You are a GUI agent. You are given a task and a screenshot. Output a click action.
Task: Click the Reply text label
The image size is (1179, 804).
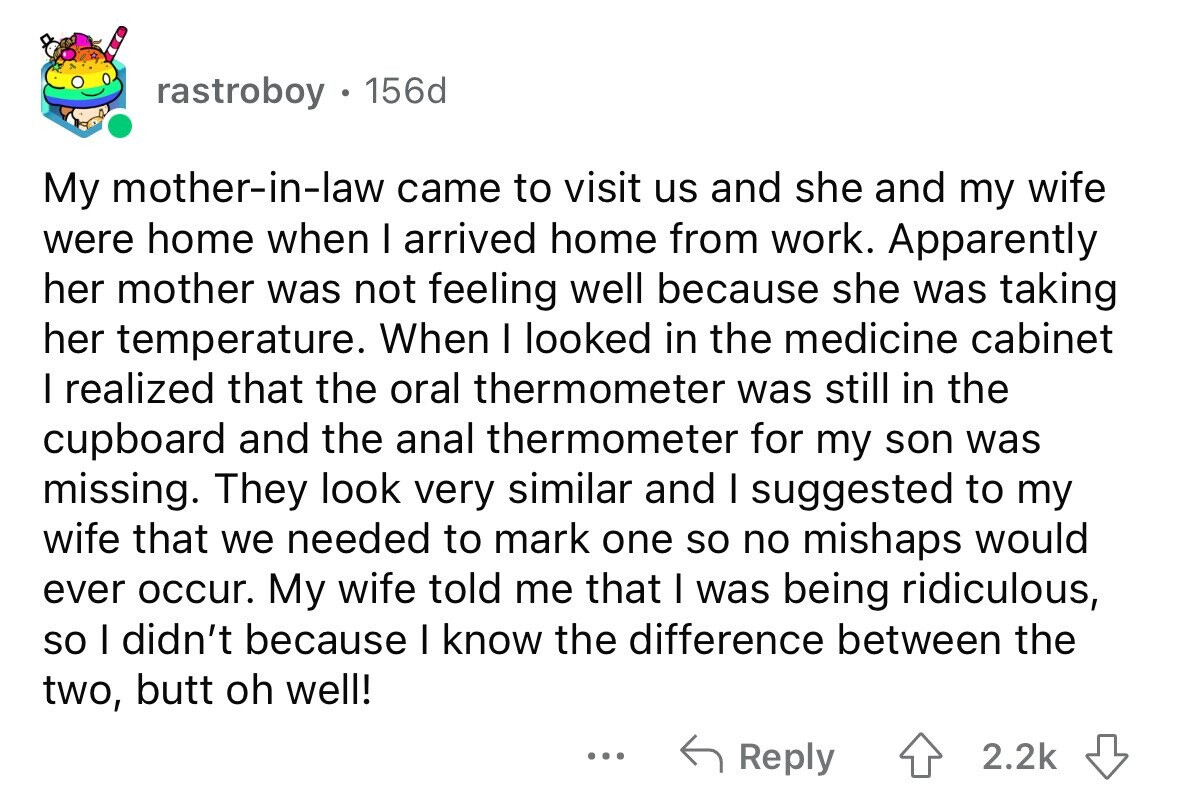(x=787, y=757)
